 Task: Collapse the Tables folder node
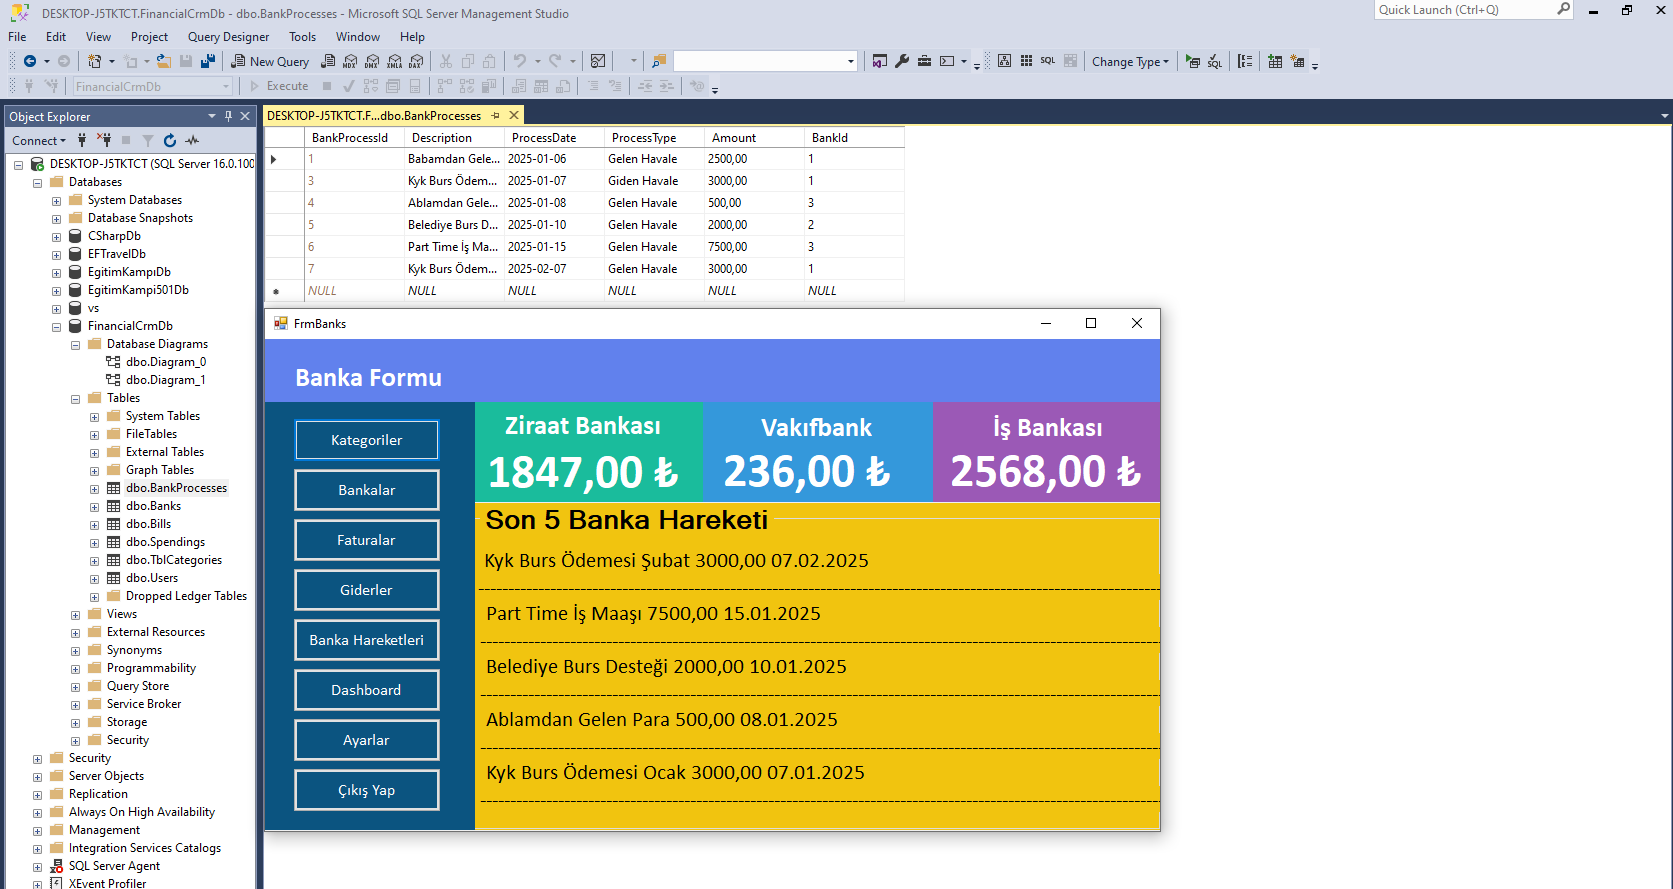click(76, 398)
